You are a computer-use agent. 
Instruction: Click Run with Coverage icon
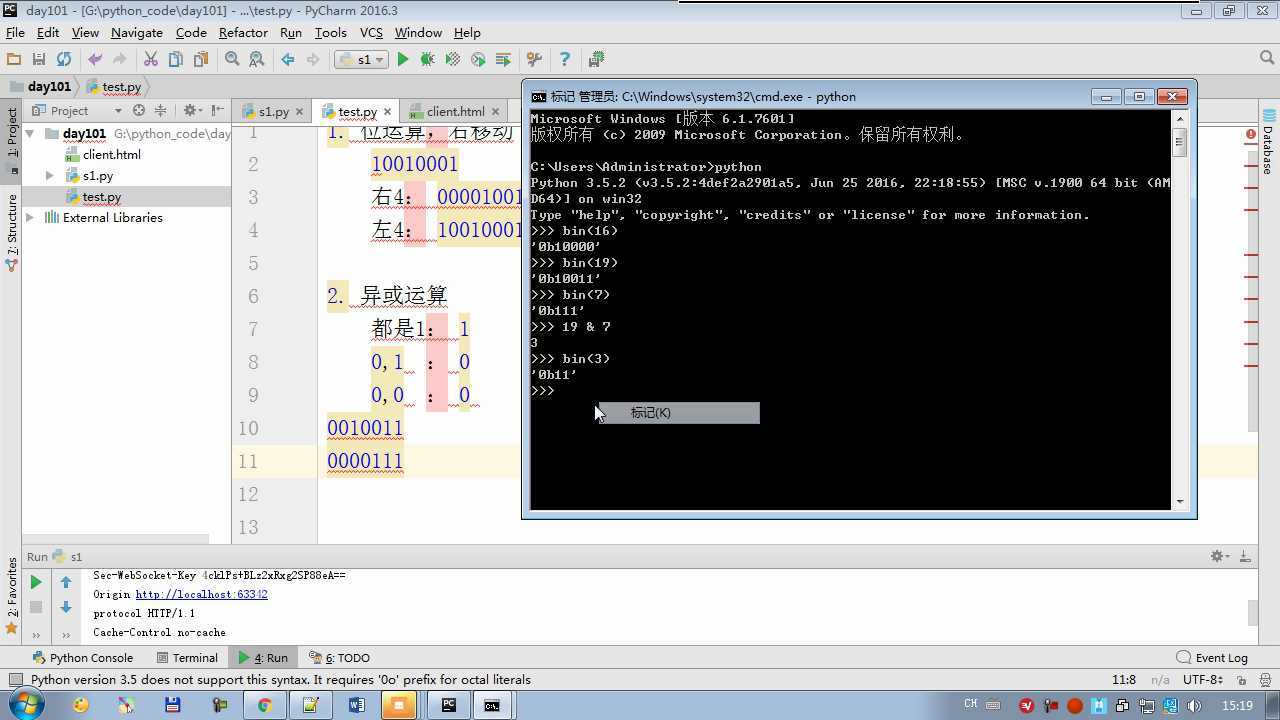tap(452, 60)
